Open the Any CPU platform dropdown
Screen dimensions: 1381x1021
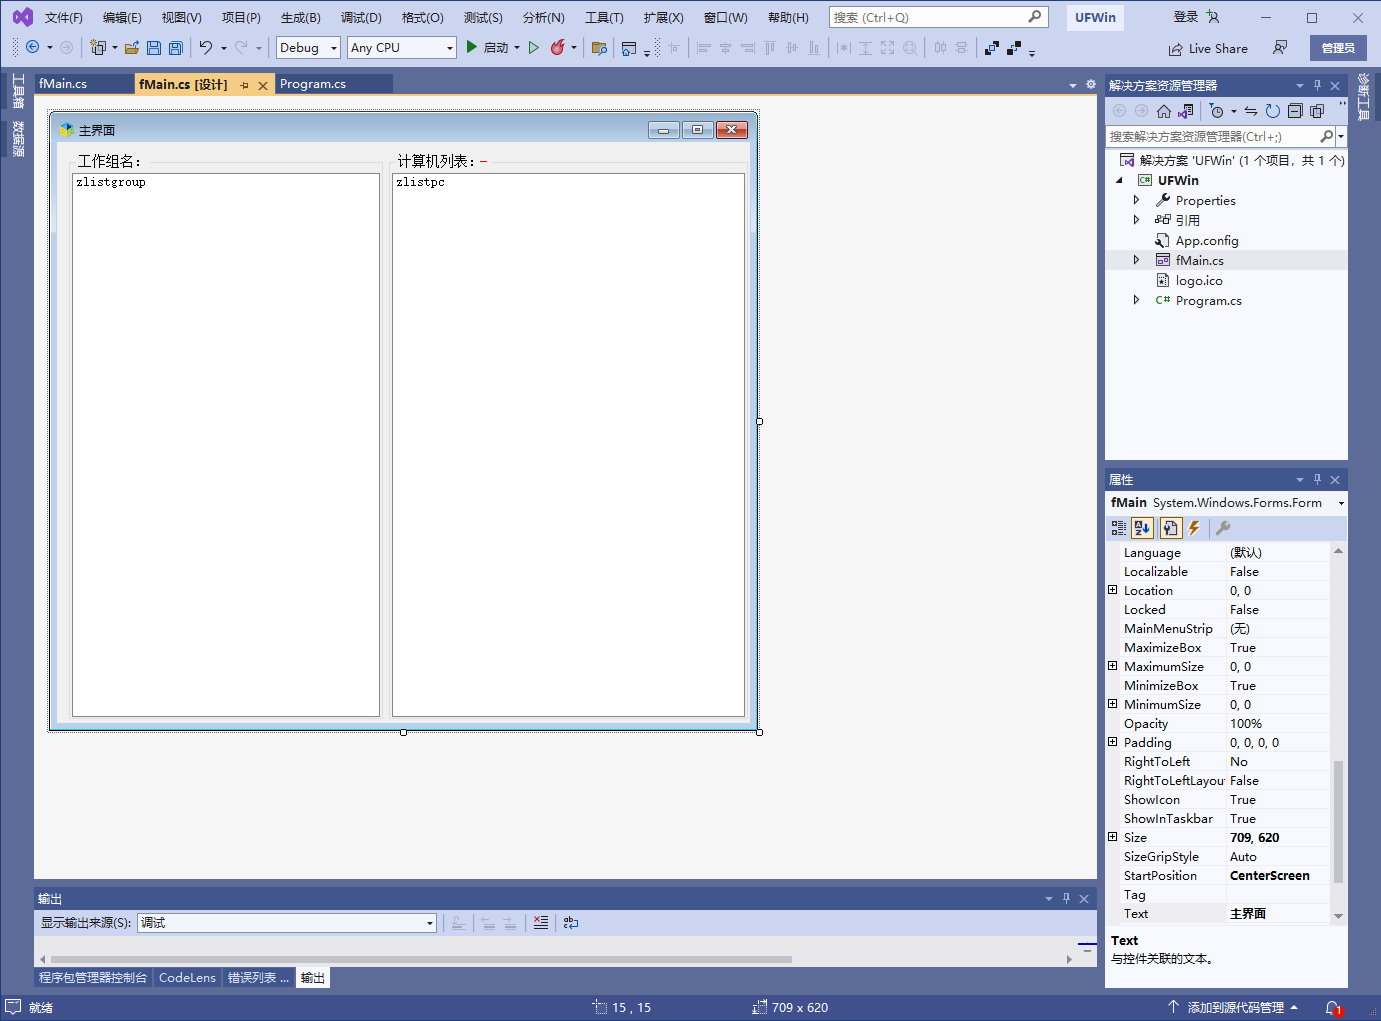[x=401, y=48]
